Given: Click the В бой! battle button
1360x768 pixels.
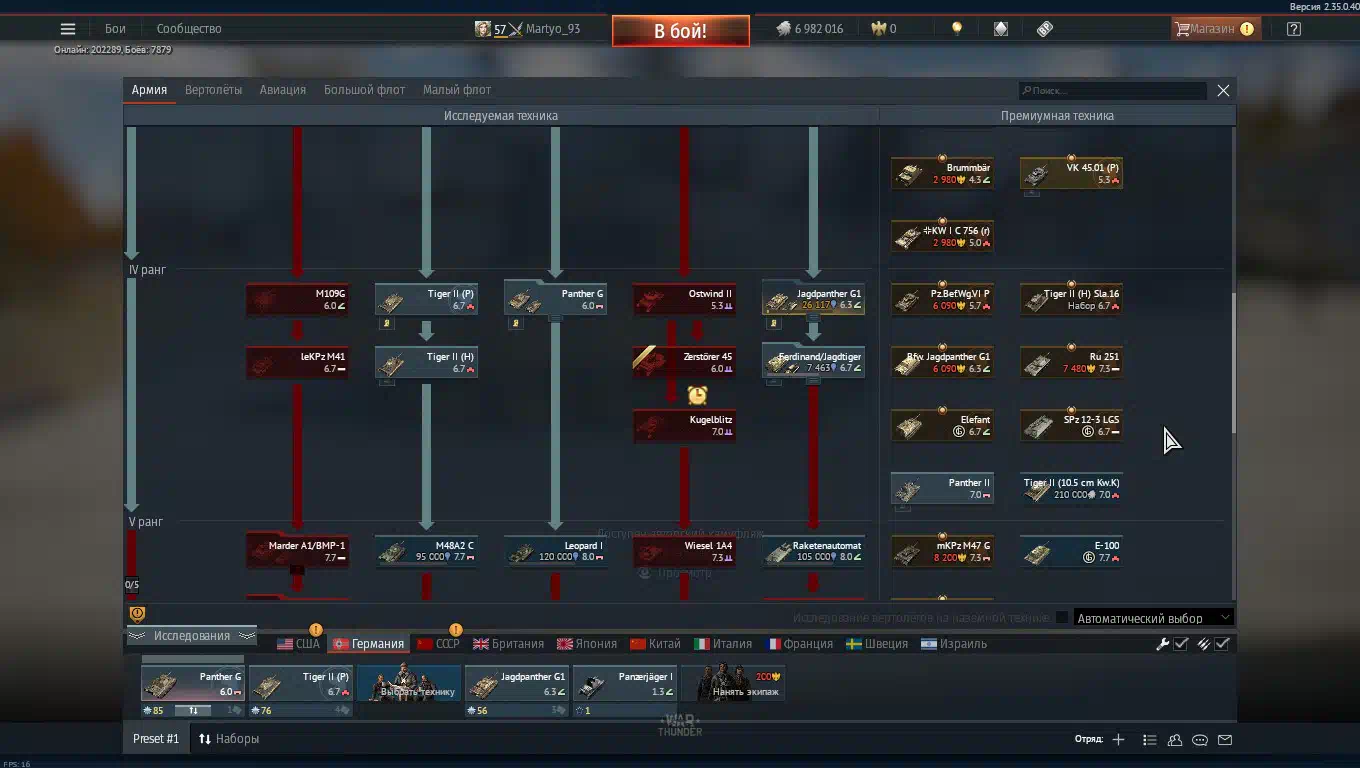Looking at the screenshot, I should click(x=681, y=31).
